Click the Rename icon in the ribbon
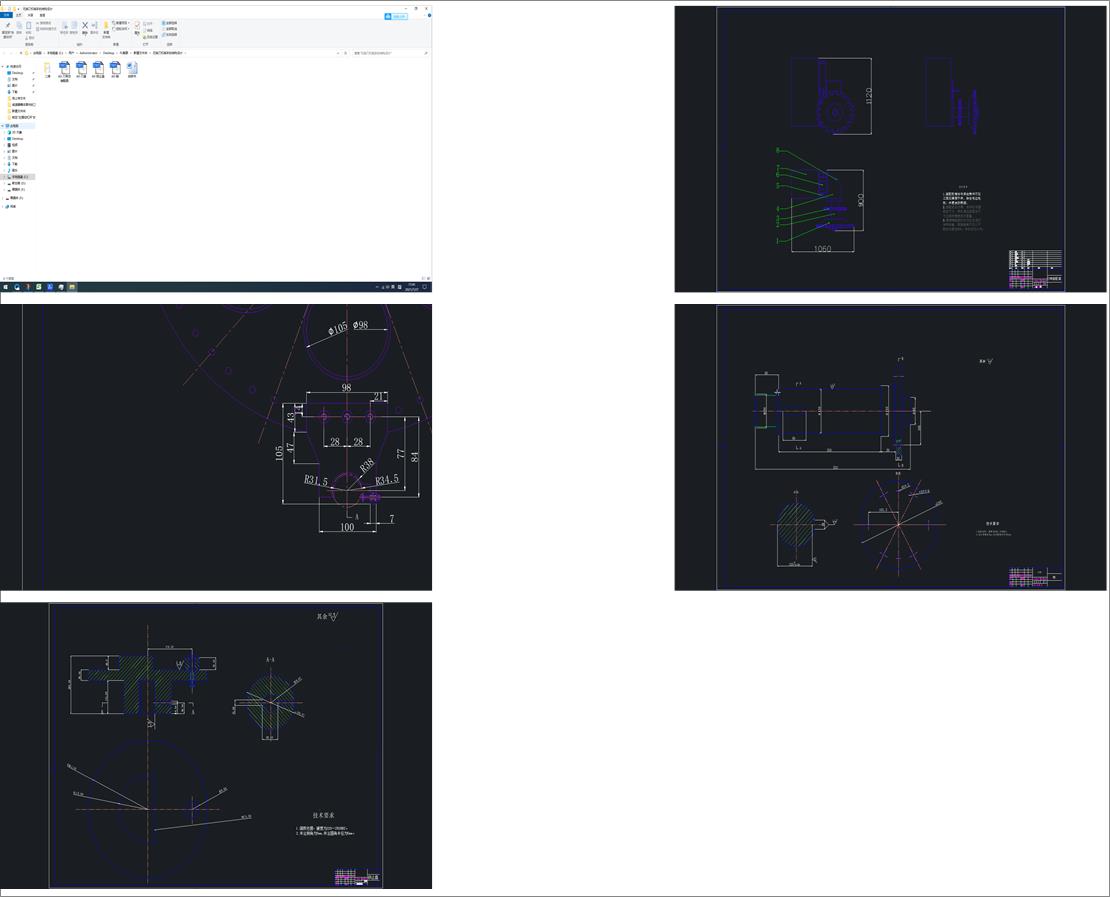 (94, 26)
